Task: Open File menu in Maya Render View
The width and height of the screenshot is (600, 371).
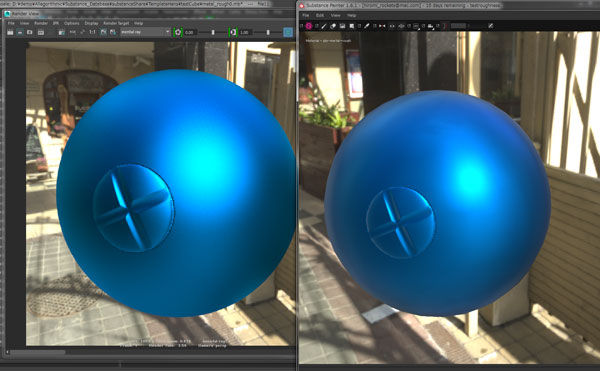Action: (x=11, y=23)
